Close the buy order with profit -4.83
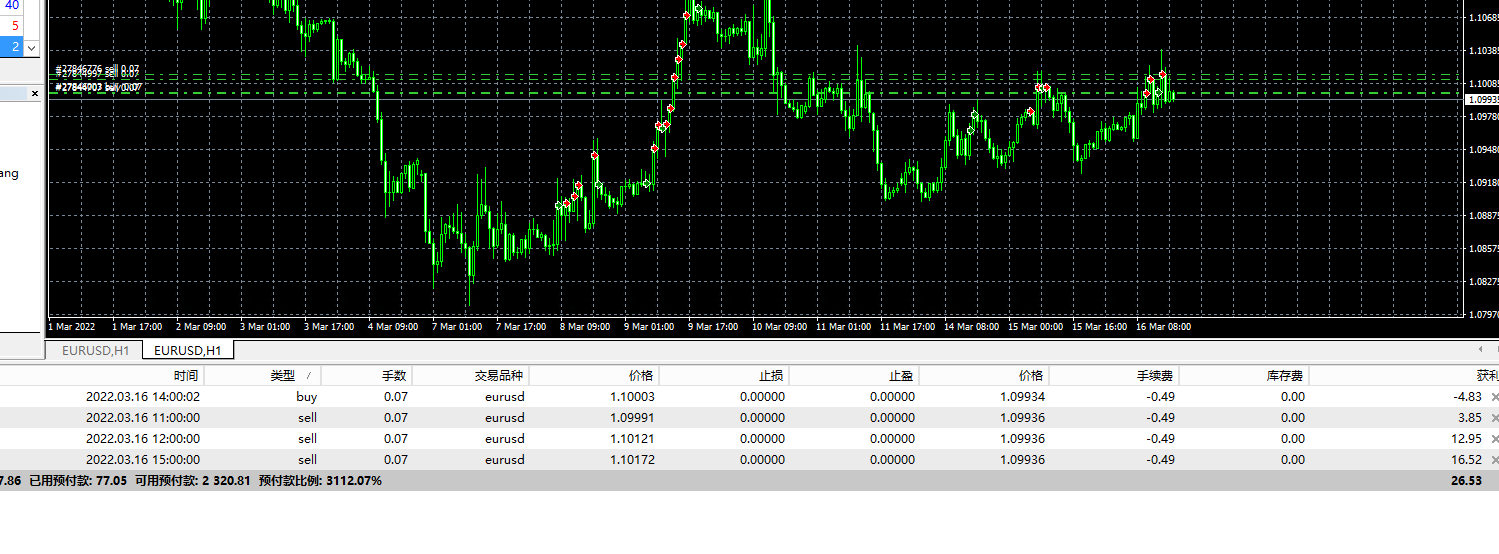 1494,397
